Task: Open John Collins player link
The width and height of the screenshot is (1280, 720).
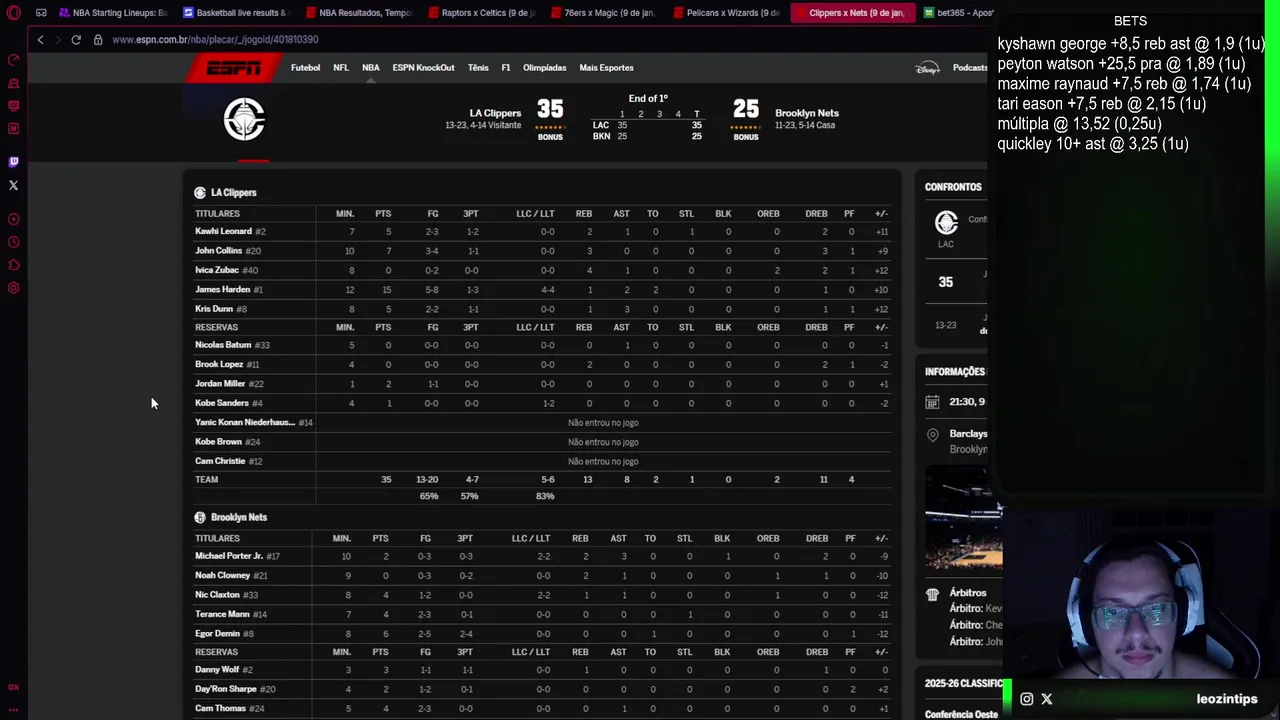Action: click(x=219, y=251)
